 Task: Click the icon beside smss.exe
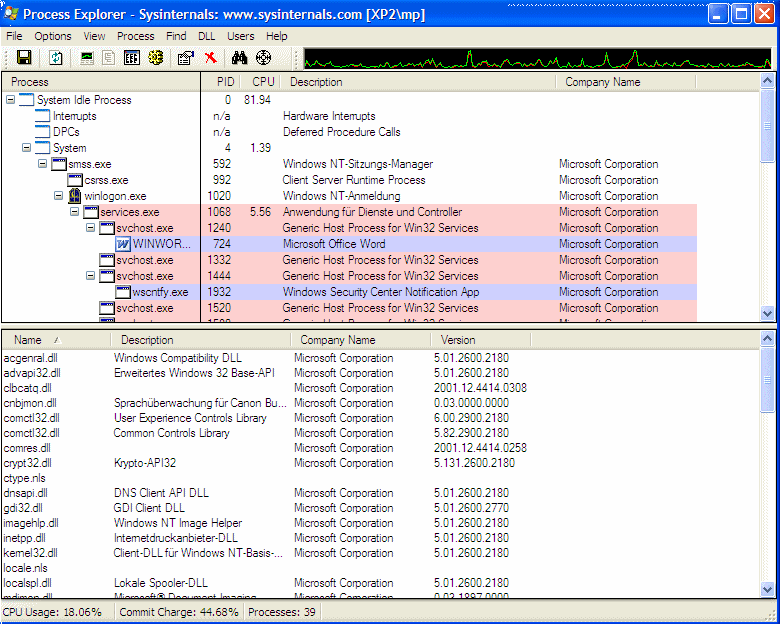[x=59, y=164]
